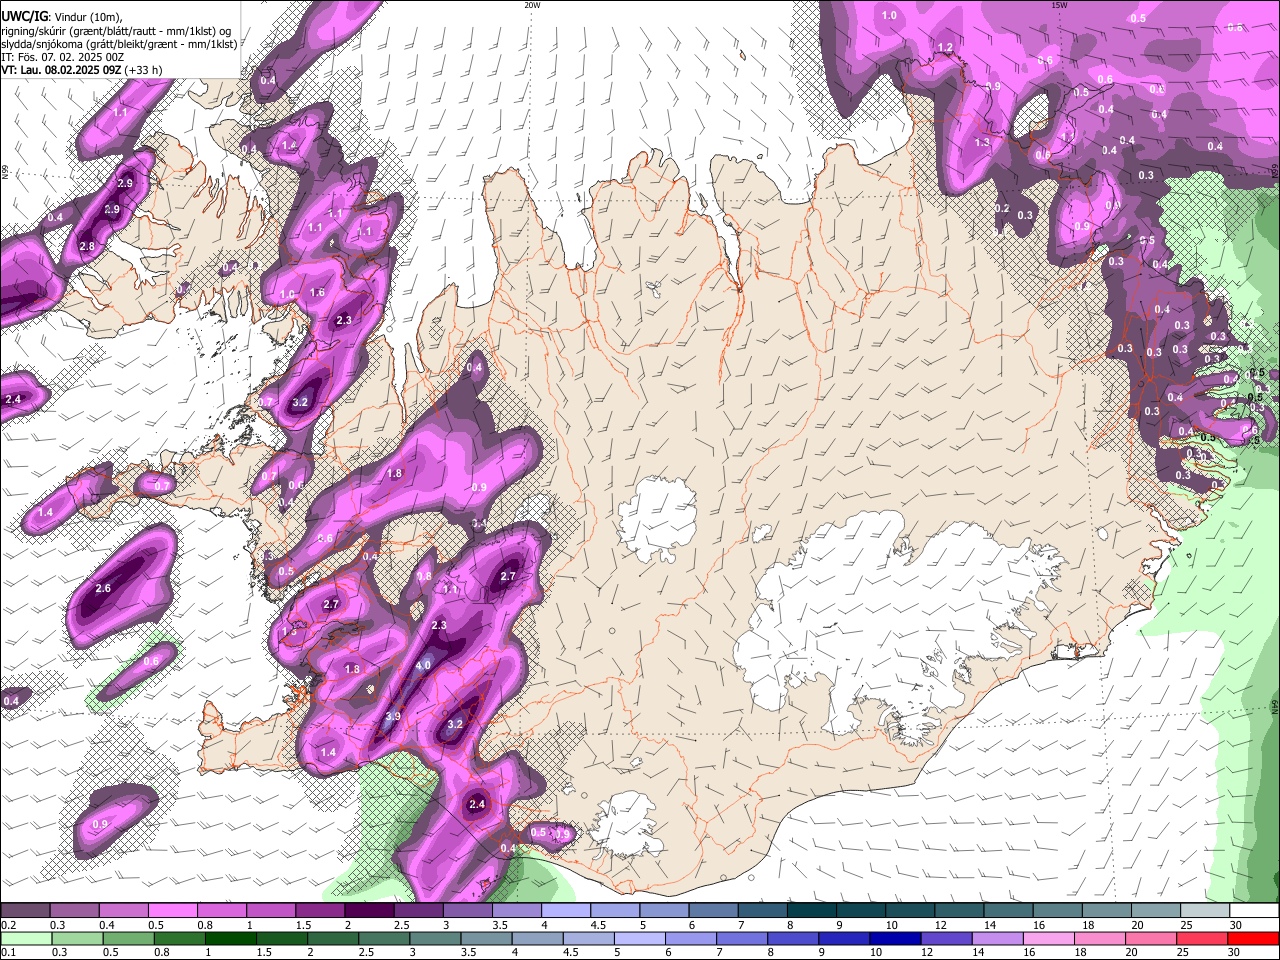This screenshot has width=1280, height=960.
Task: Click the UWC/IG title text
Action: coord(23,17)
